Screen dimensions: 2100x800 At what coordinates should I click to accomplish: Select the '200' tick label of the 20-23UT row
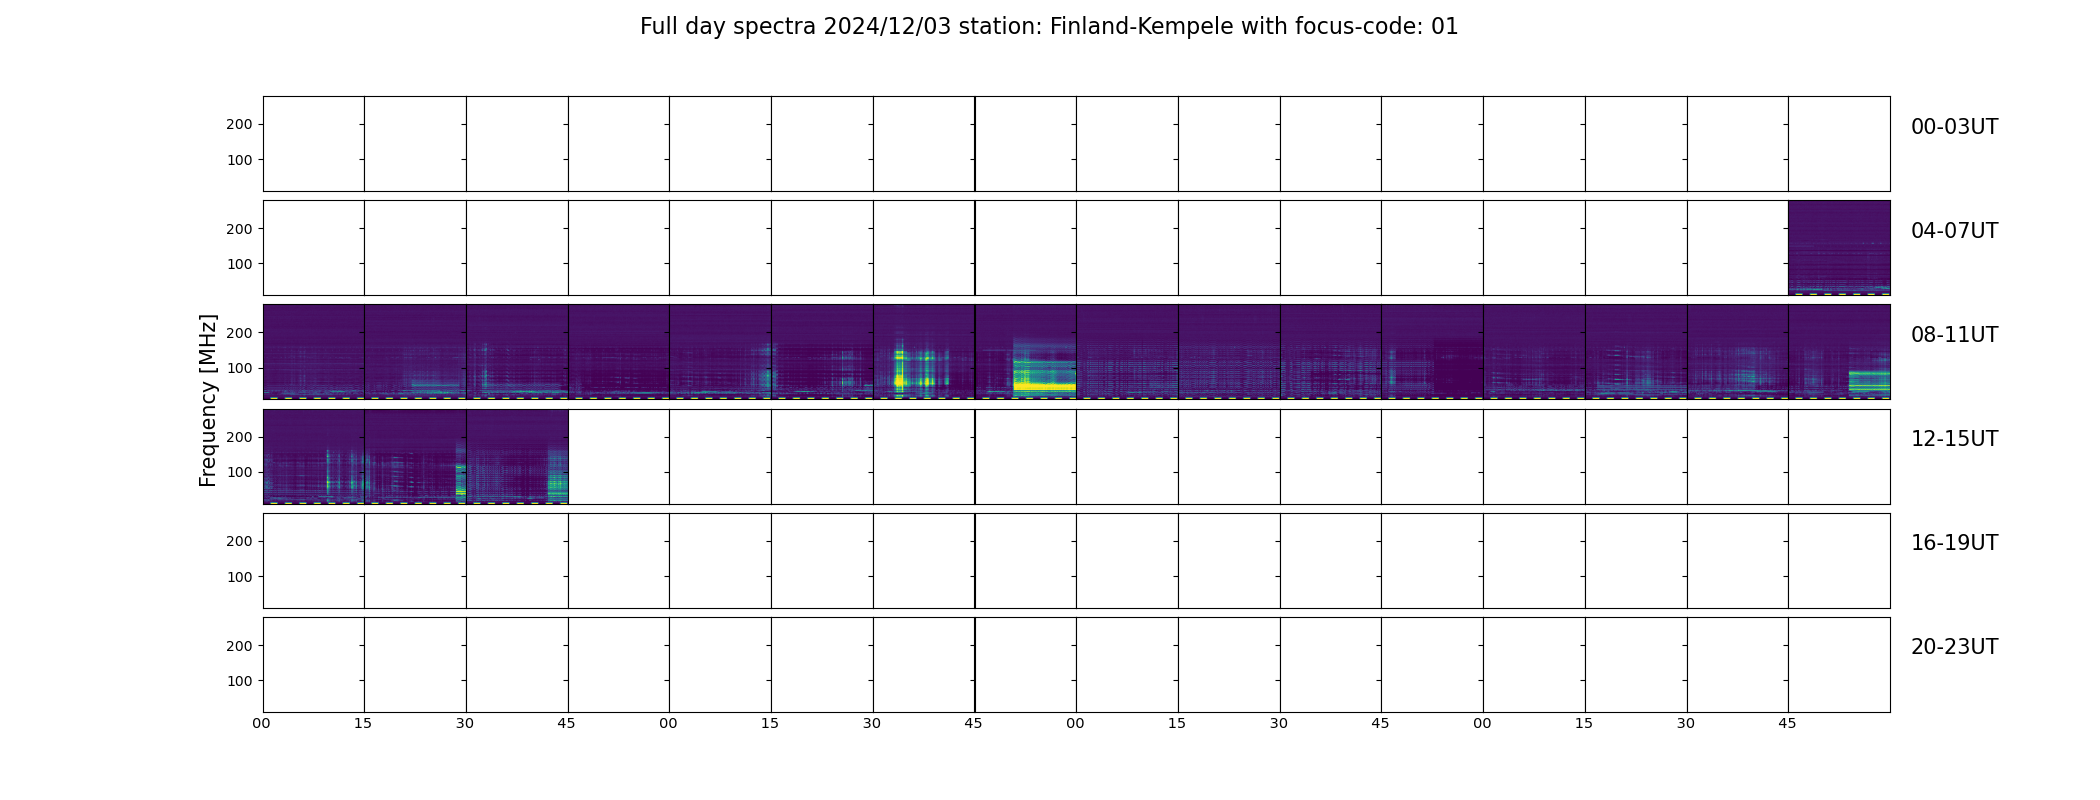point(239,646)
